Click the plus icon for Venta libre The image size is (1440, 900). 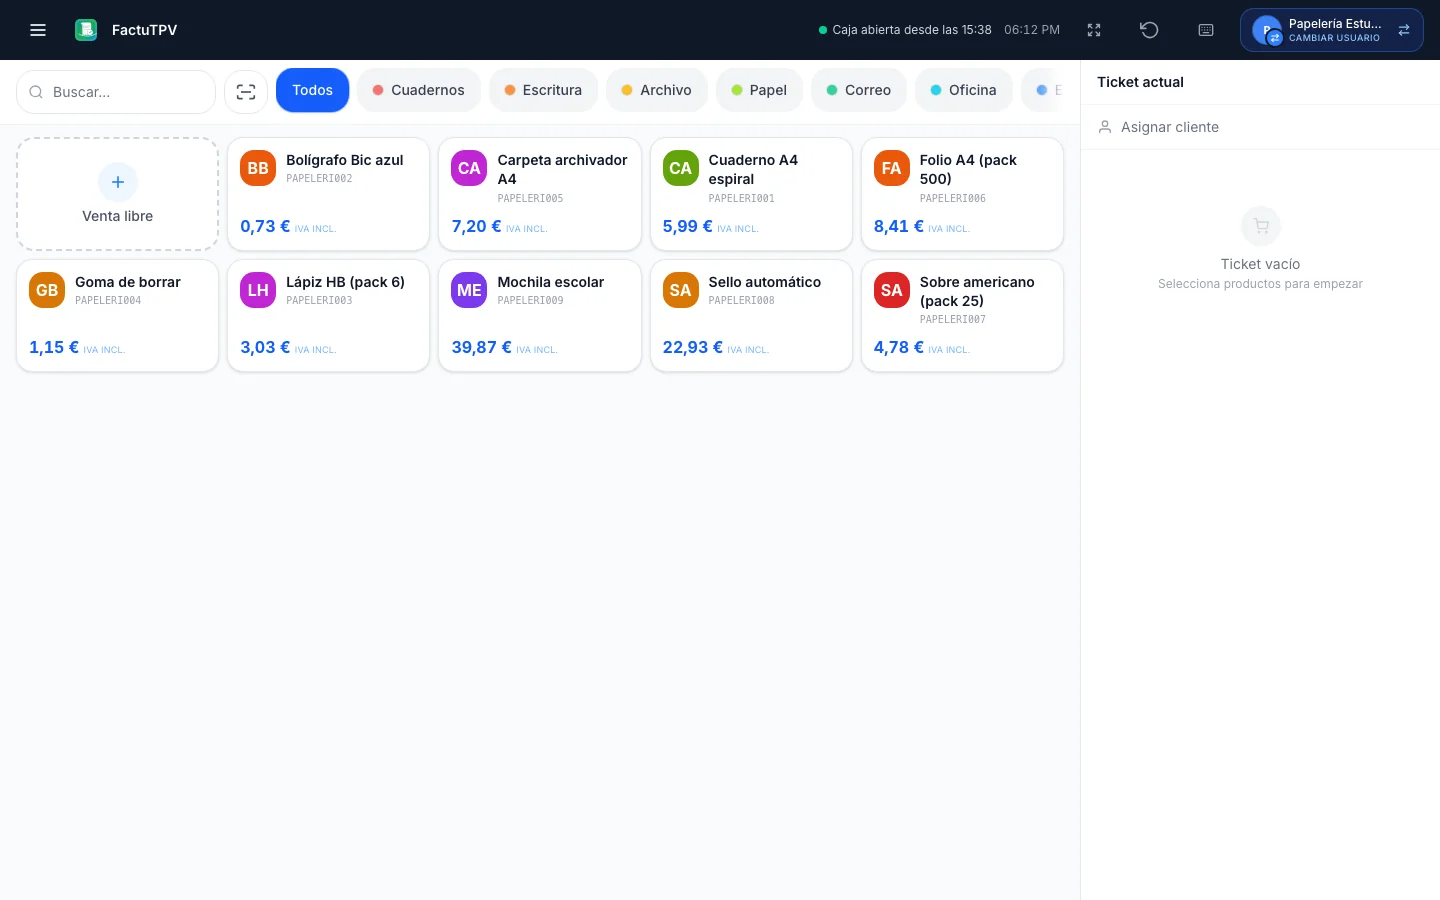pyautogui.click(x=118, y=182)
